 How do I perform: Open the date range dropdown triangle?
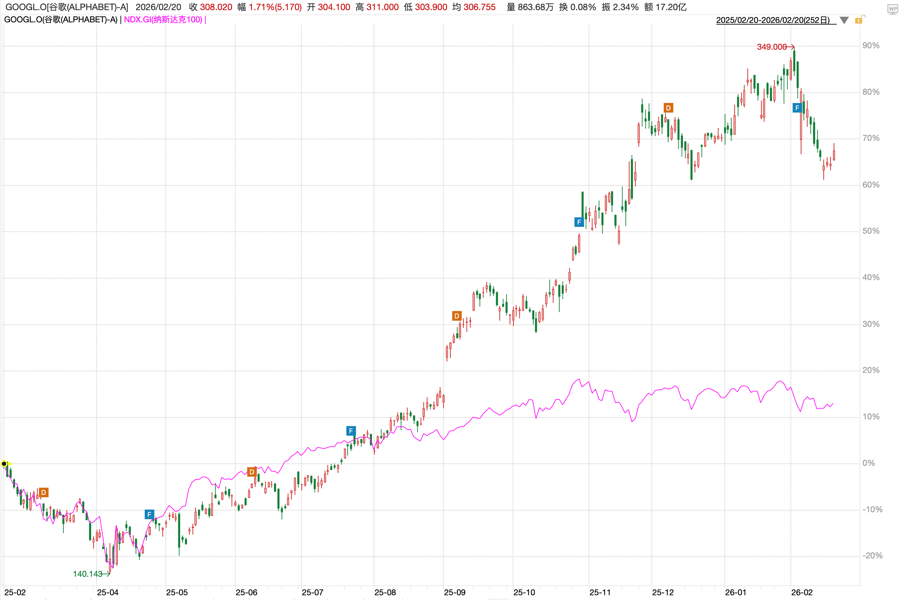(844, 20)
